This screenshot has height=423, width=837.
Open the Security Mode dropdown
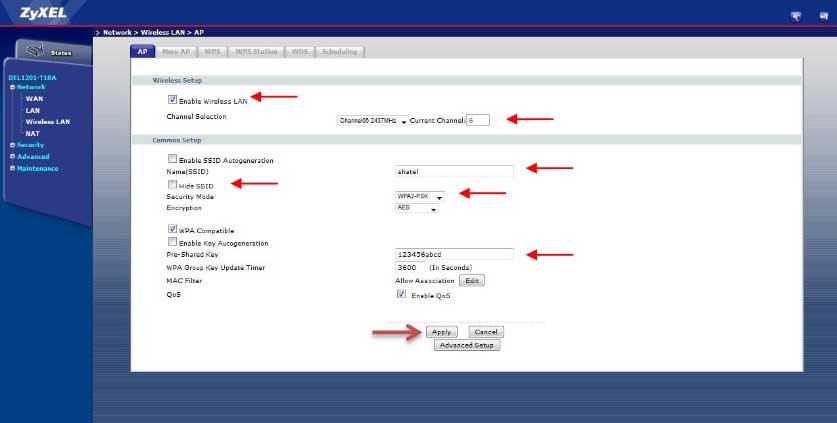419,197
